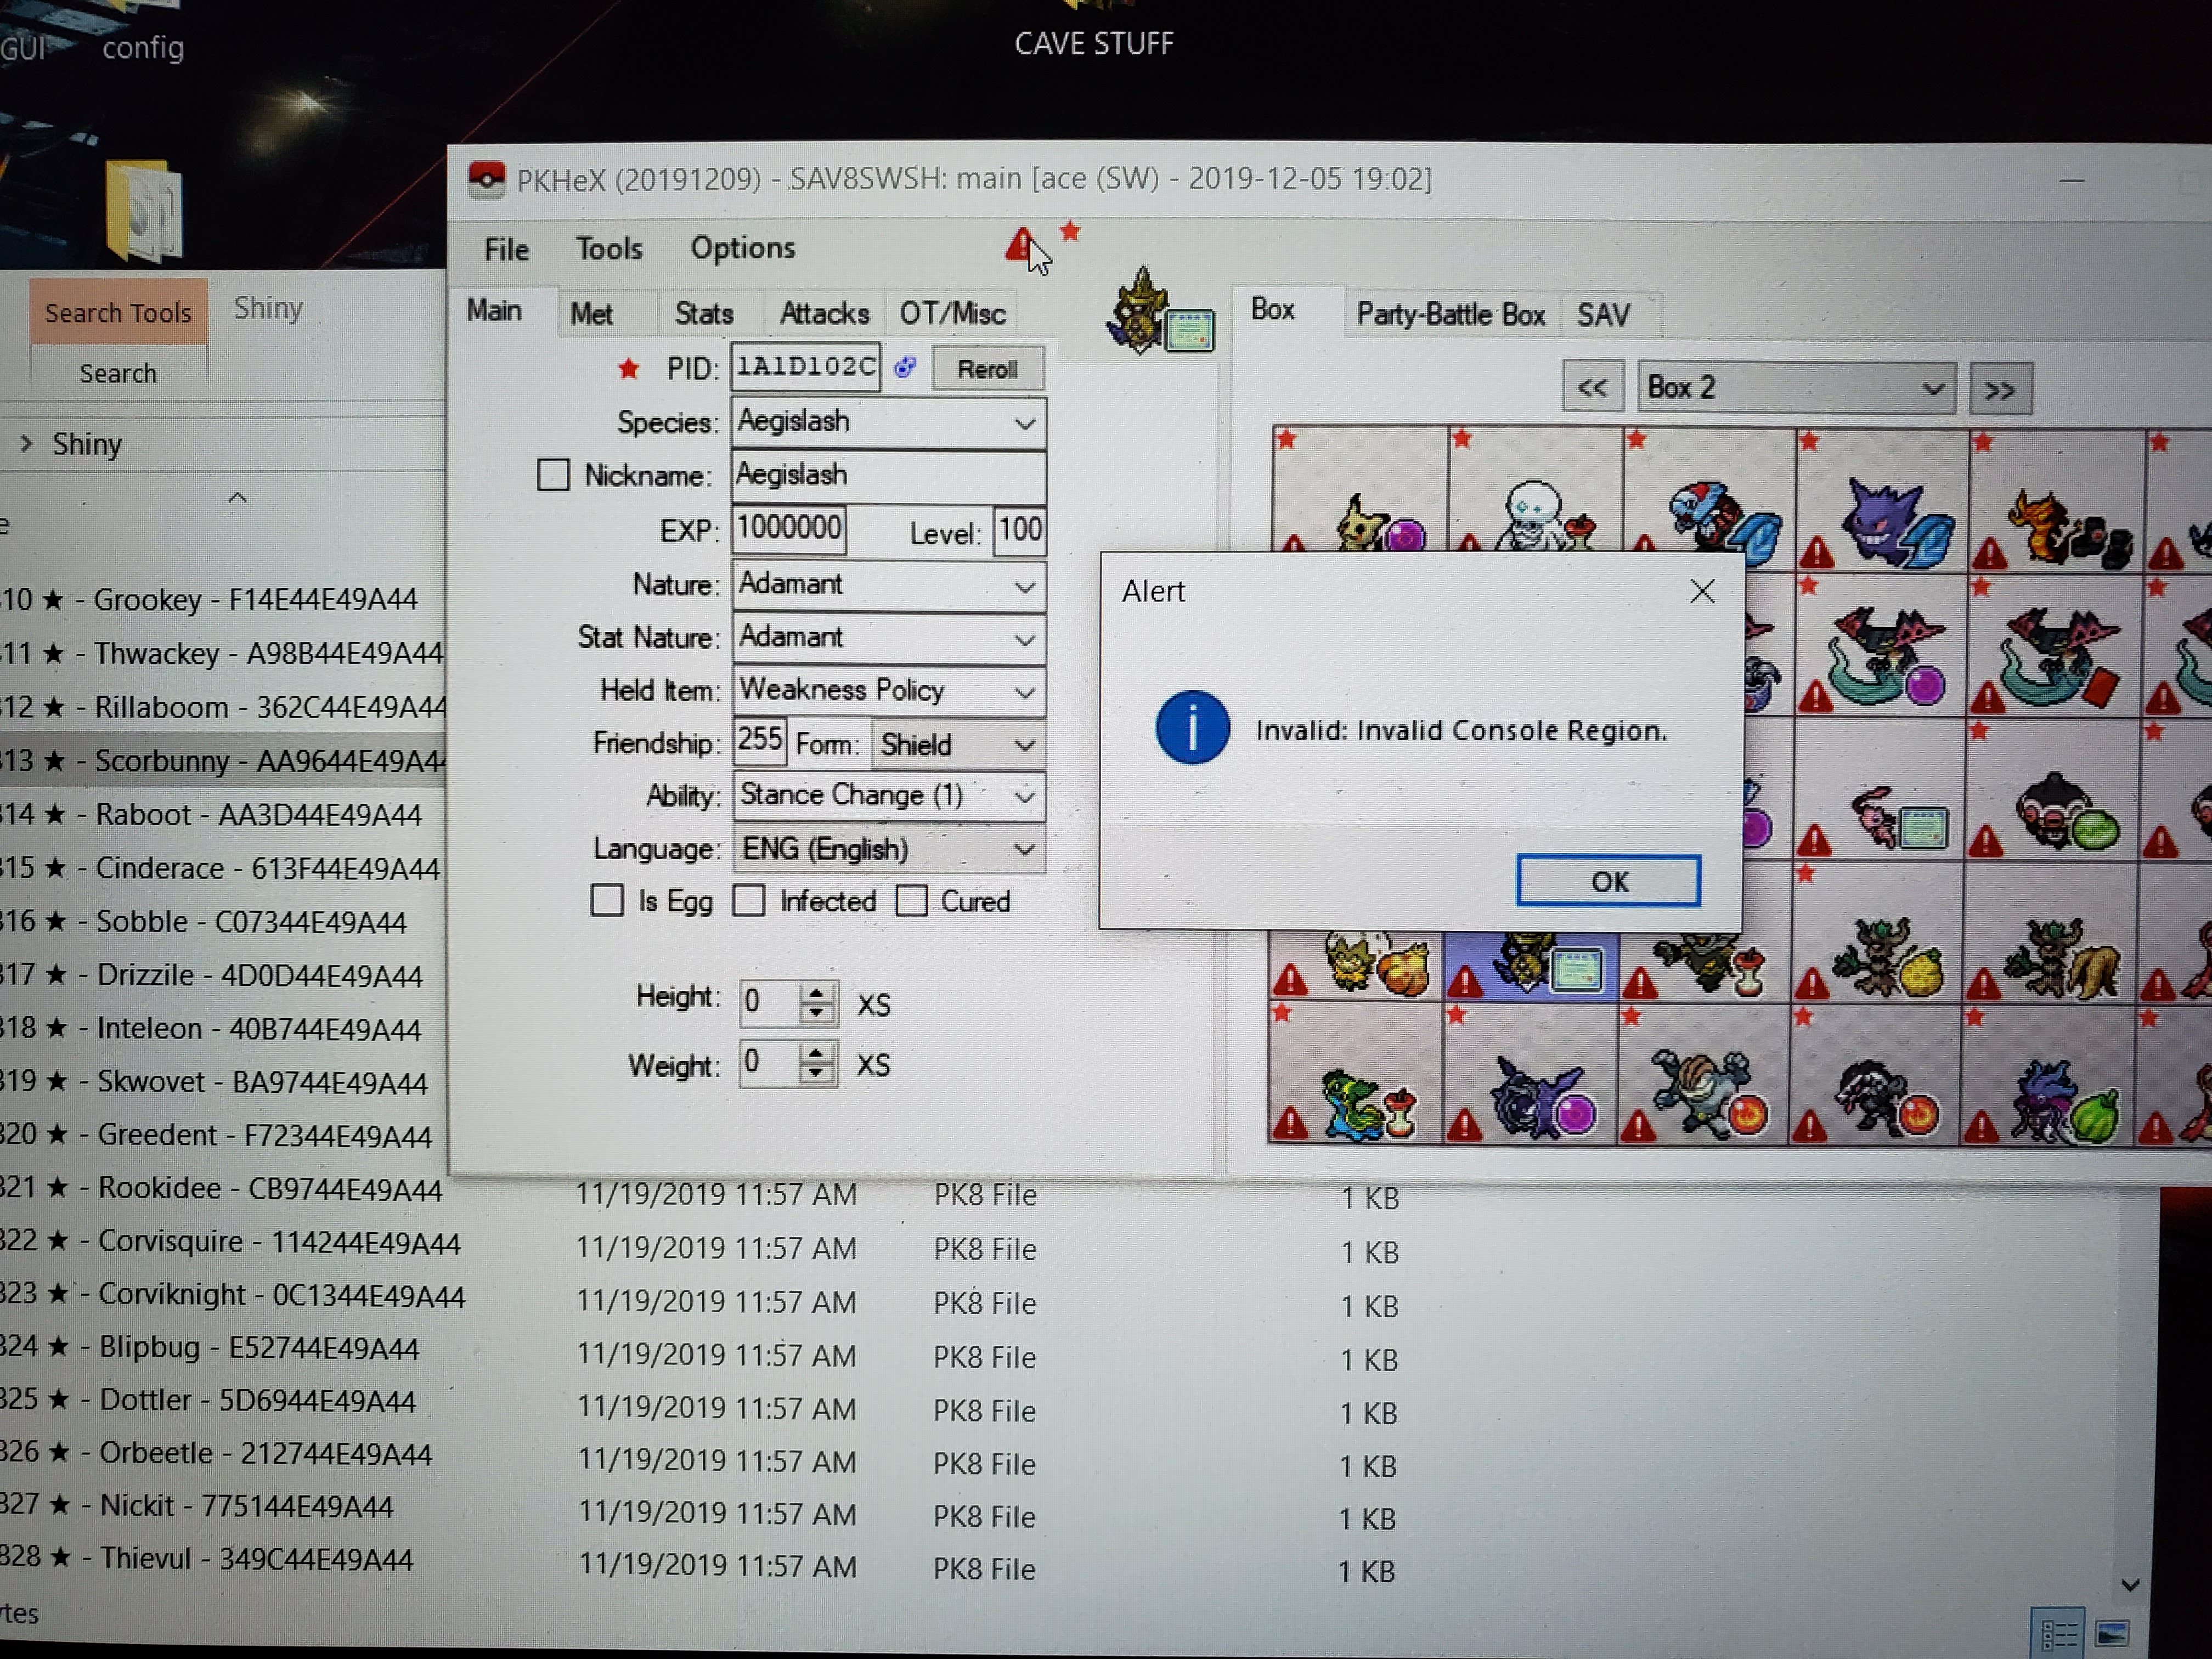Viewport: 2212px width, 1659px height.
Task: Select the Box tab
Action: [x=1273, y=309]
